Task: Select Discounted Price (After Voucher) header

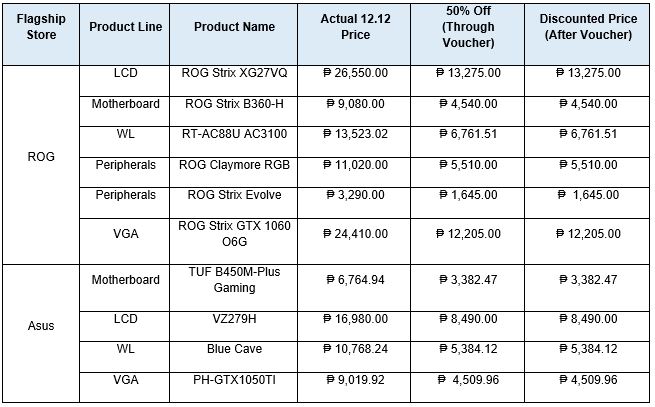Action: 587,34
